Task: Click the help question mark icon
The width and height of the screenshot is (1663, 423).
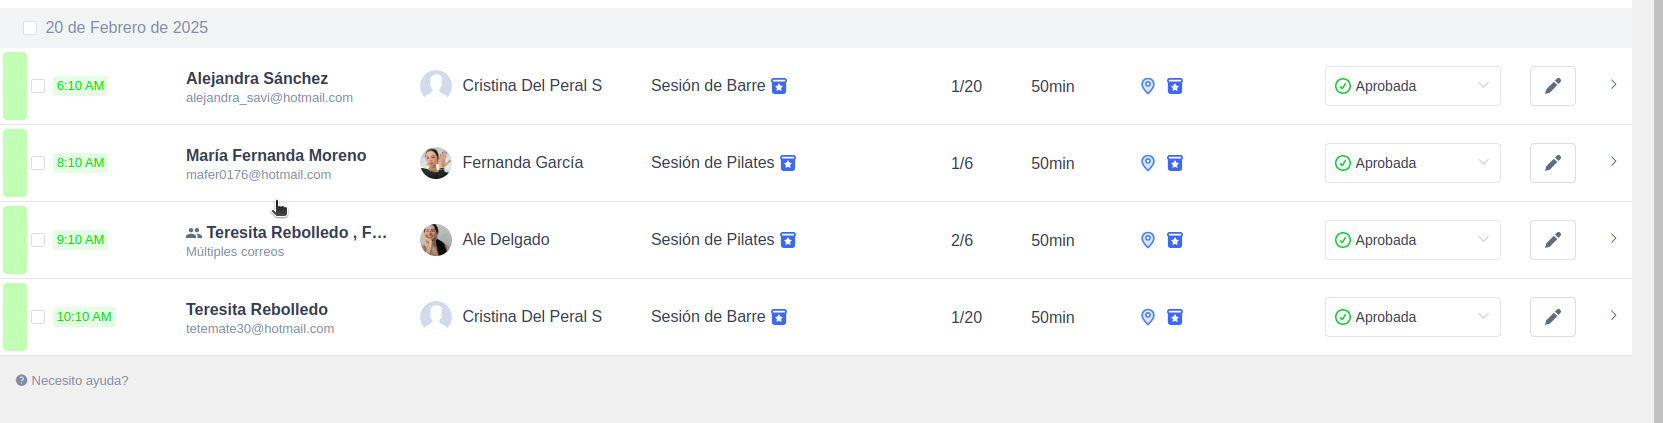Action: [x=22, y=381]
